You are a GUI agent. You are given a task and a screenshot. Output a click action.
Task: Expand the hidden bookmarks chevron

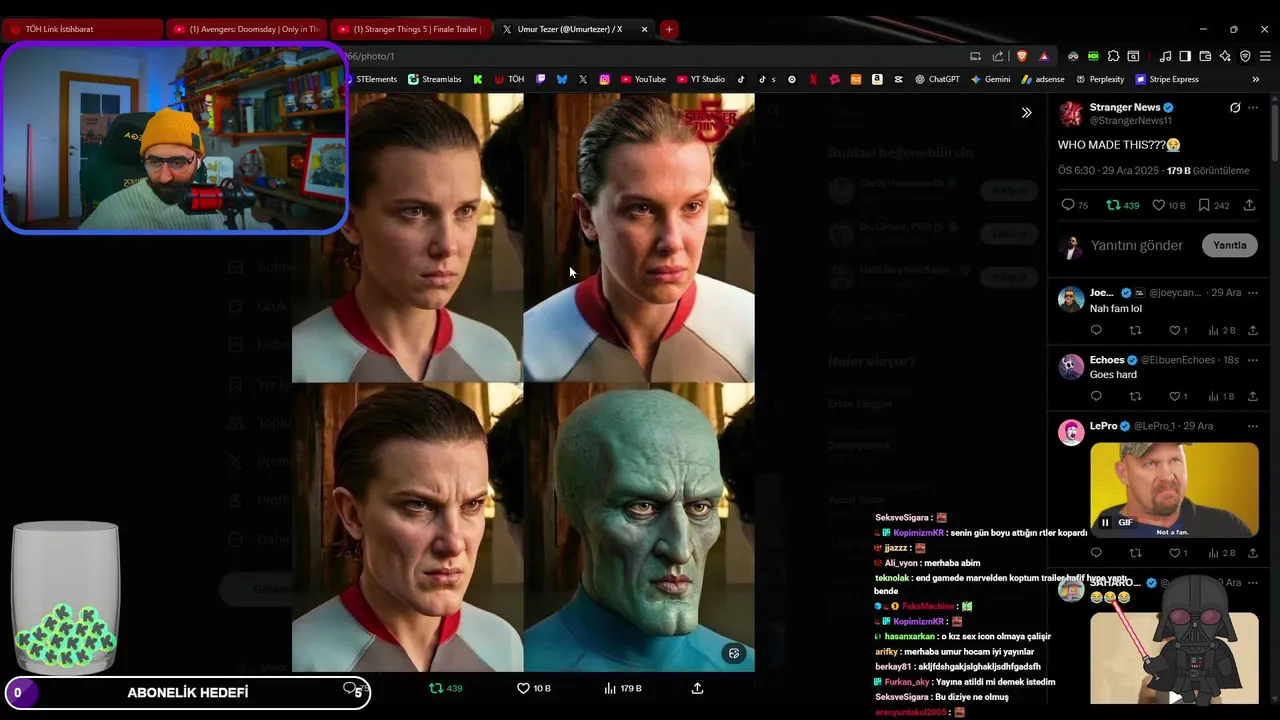[x=1256, y=79]
